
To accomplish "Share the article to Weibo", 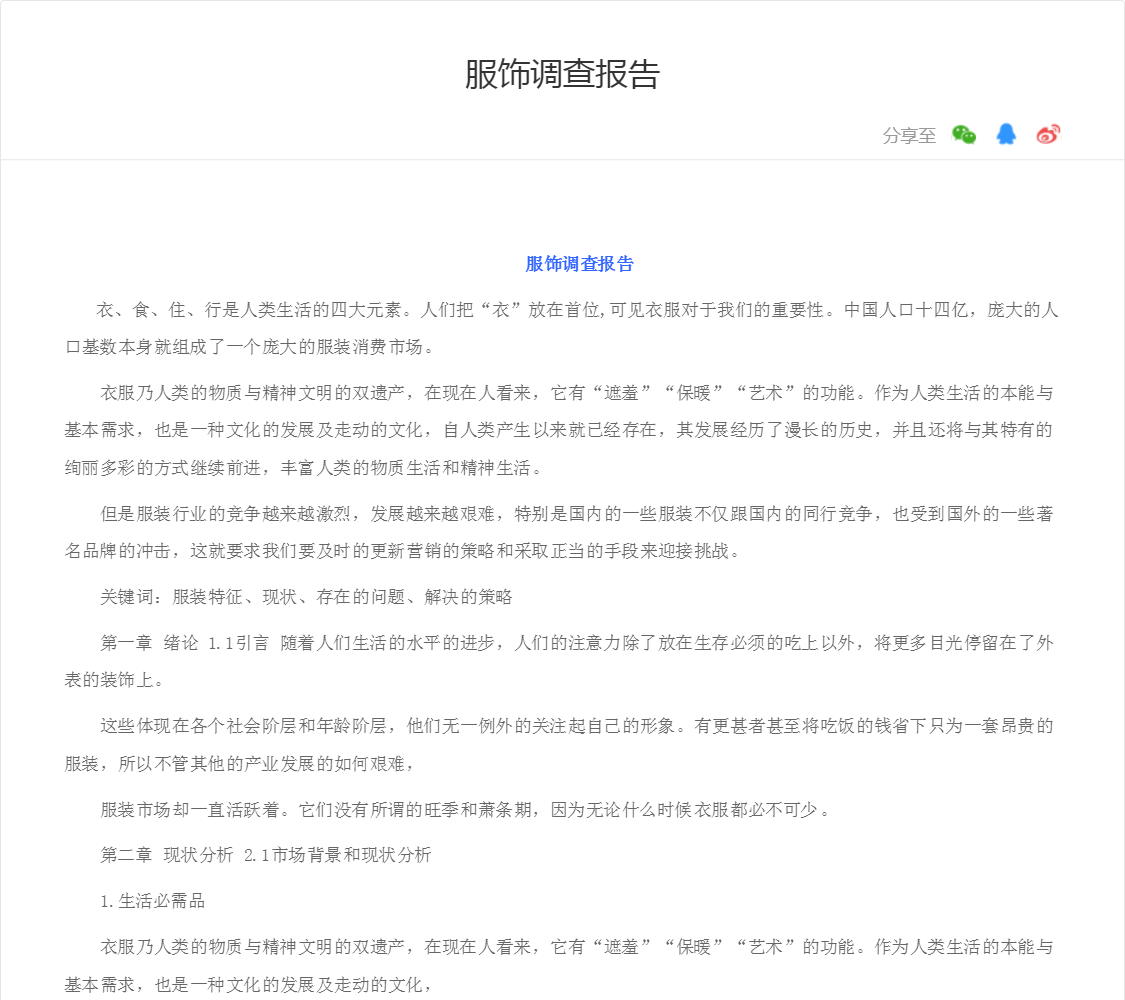I will click(1047, 135).
